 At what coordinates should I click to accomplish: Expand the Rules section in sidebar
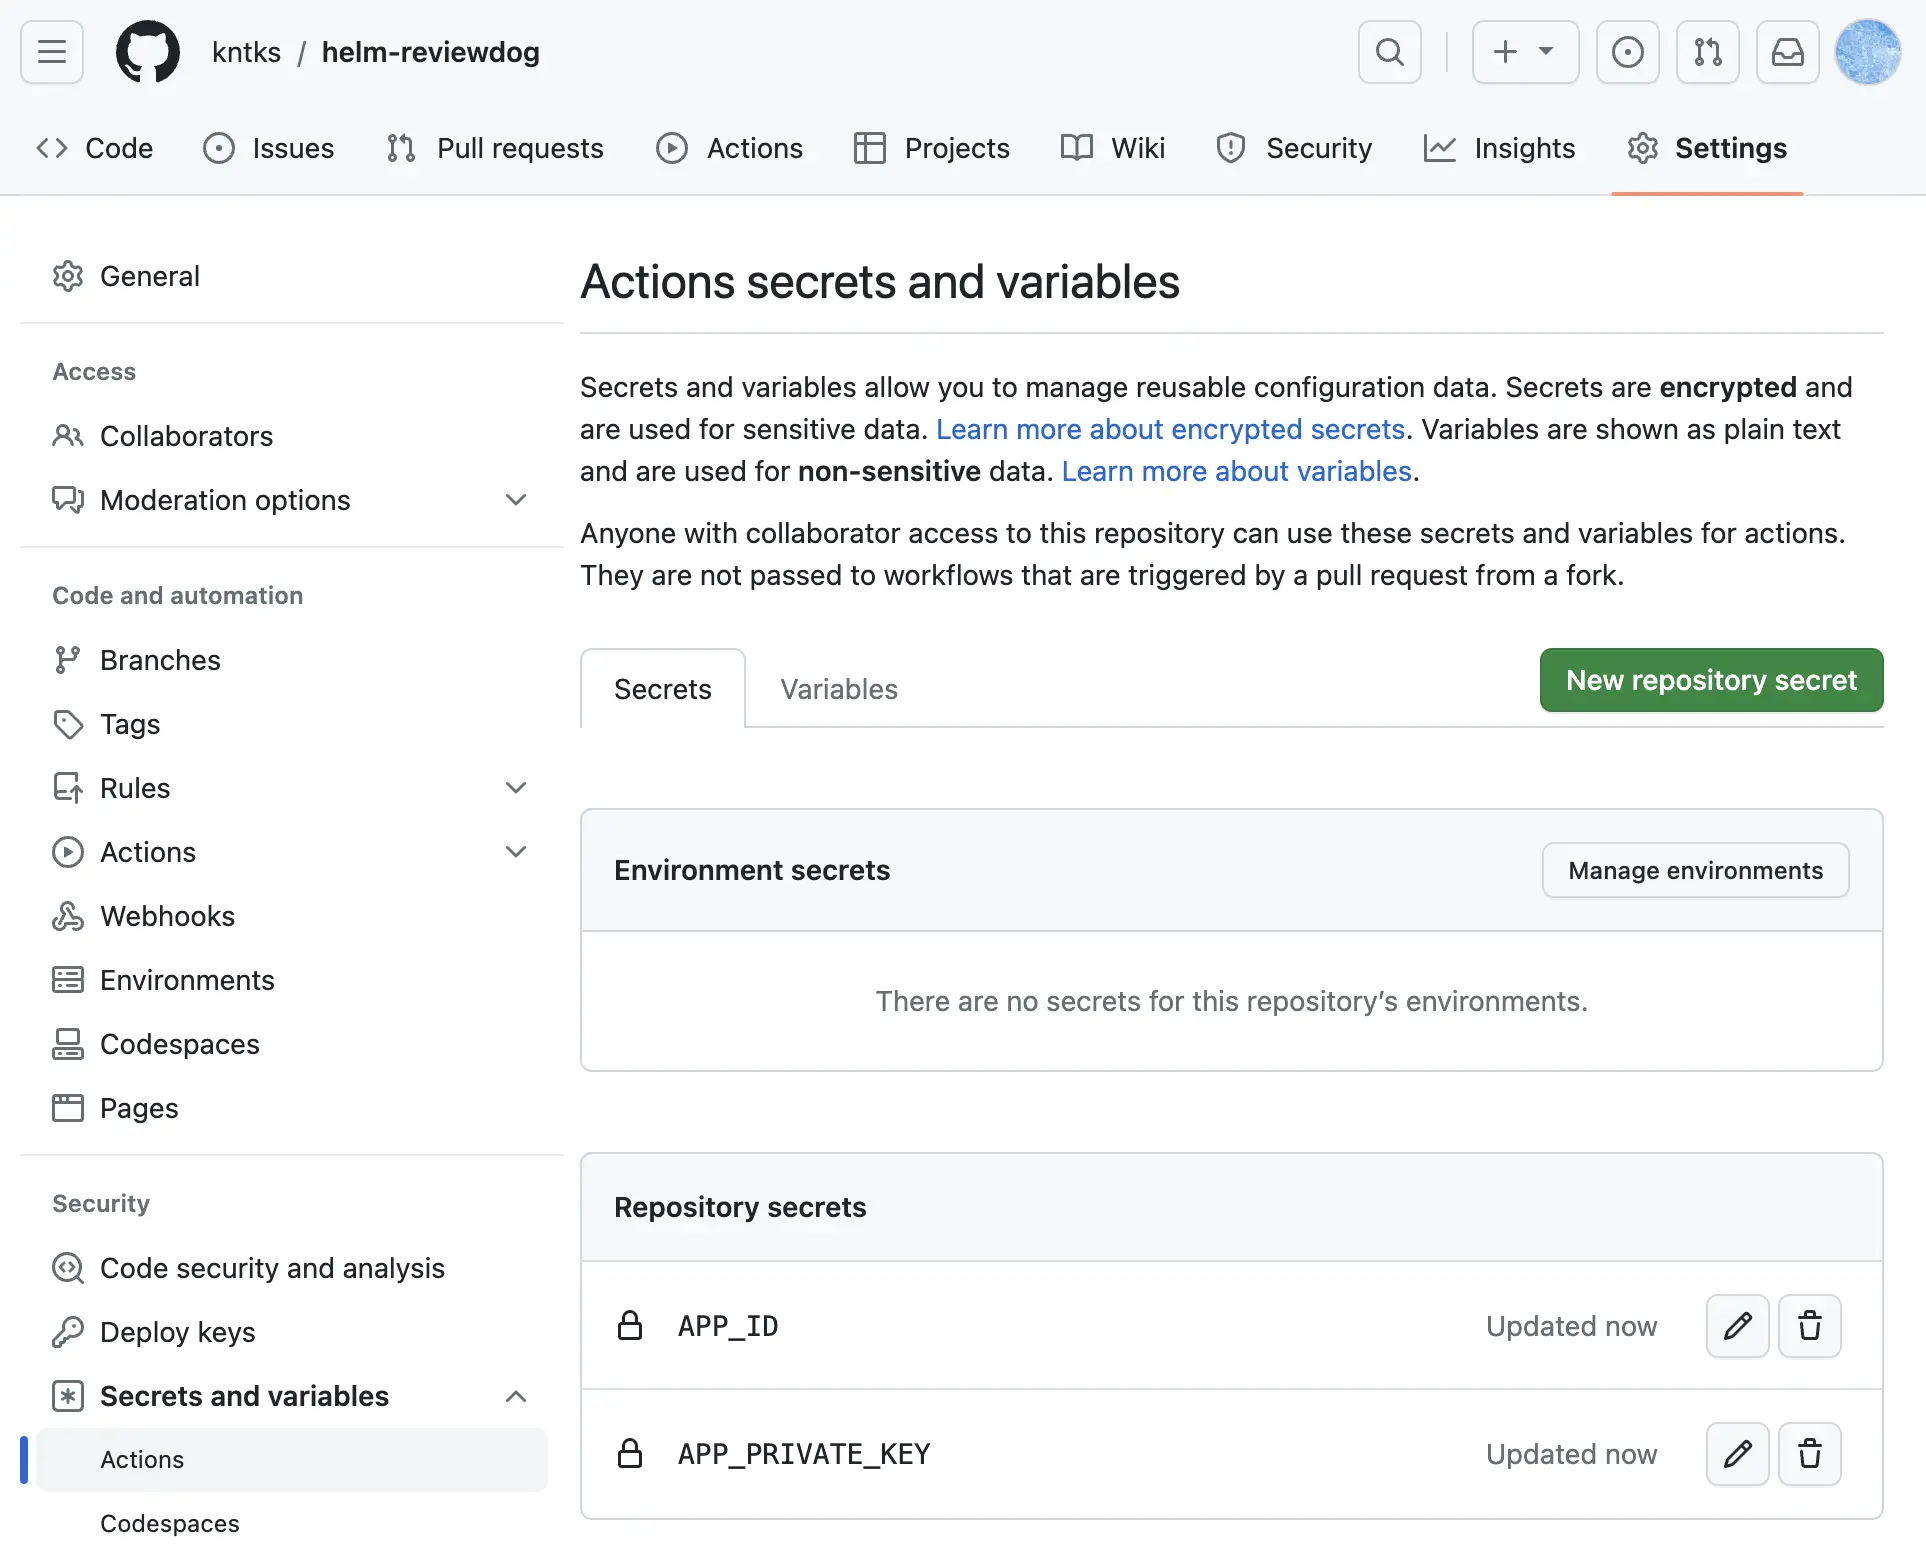coord(516,787)
